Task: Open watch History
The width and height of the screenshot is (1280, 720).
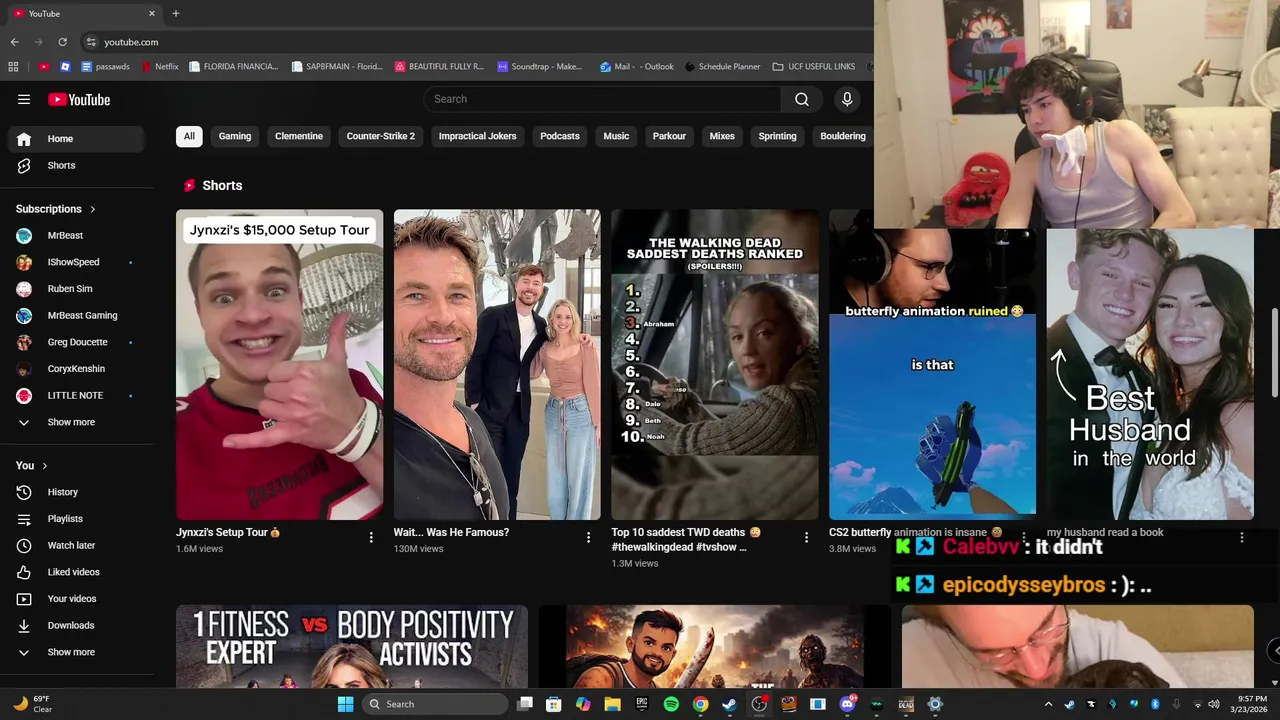Action: [x=76, y=492]
